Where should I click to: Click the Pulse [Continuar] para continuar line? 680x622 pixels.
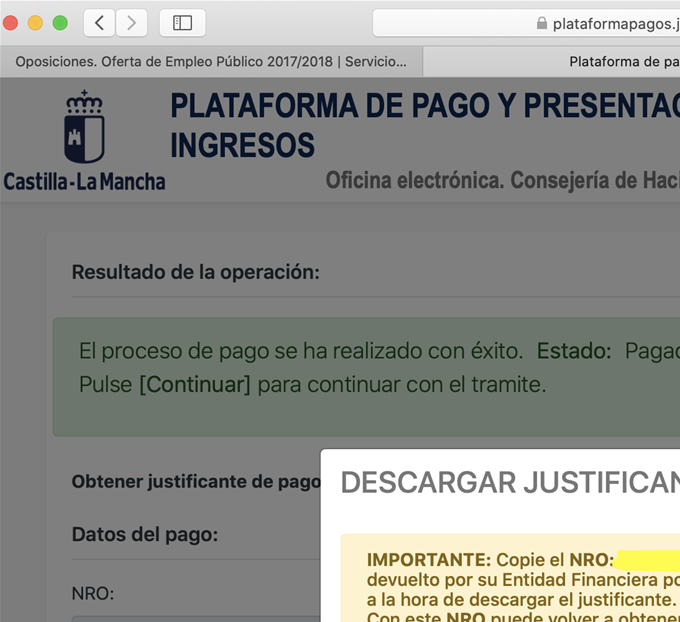pos(312,385)
